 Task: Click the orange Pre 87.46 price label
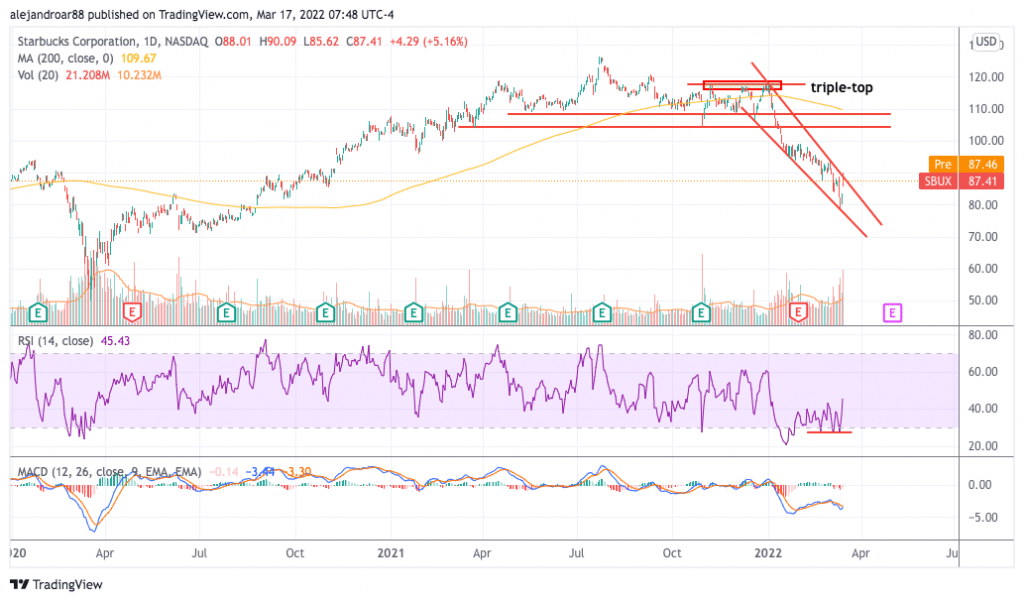coord(964,164)
